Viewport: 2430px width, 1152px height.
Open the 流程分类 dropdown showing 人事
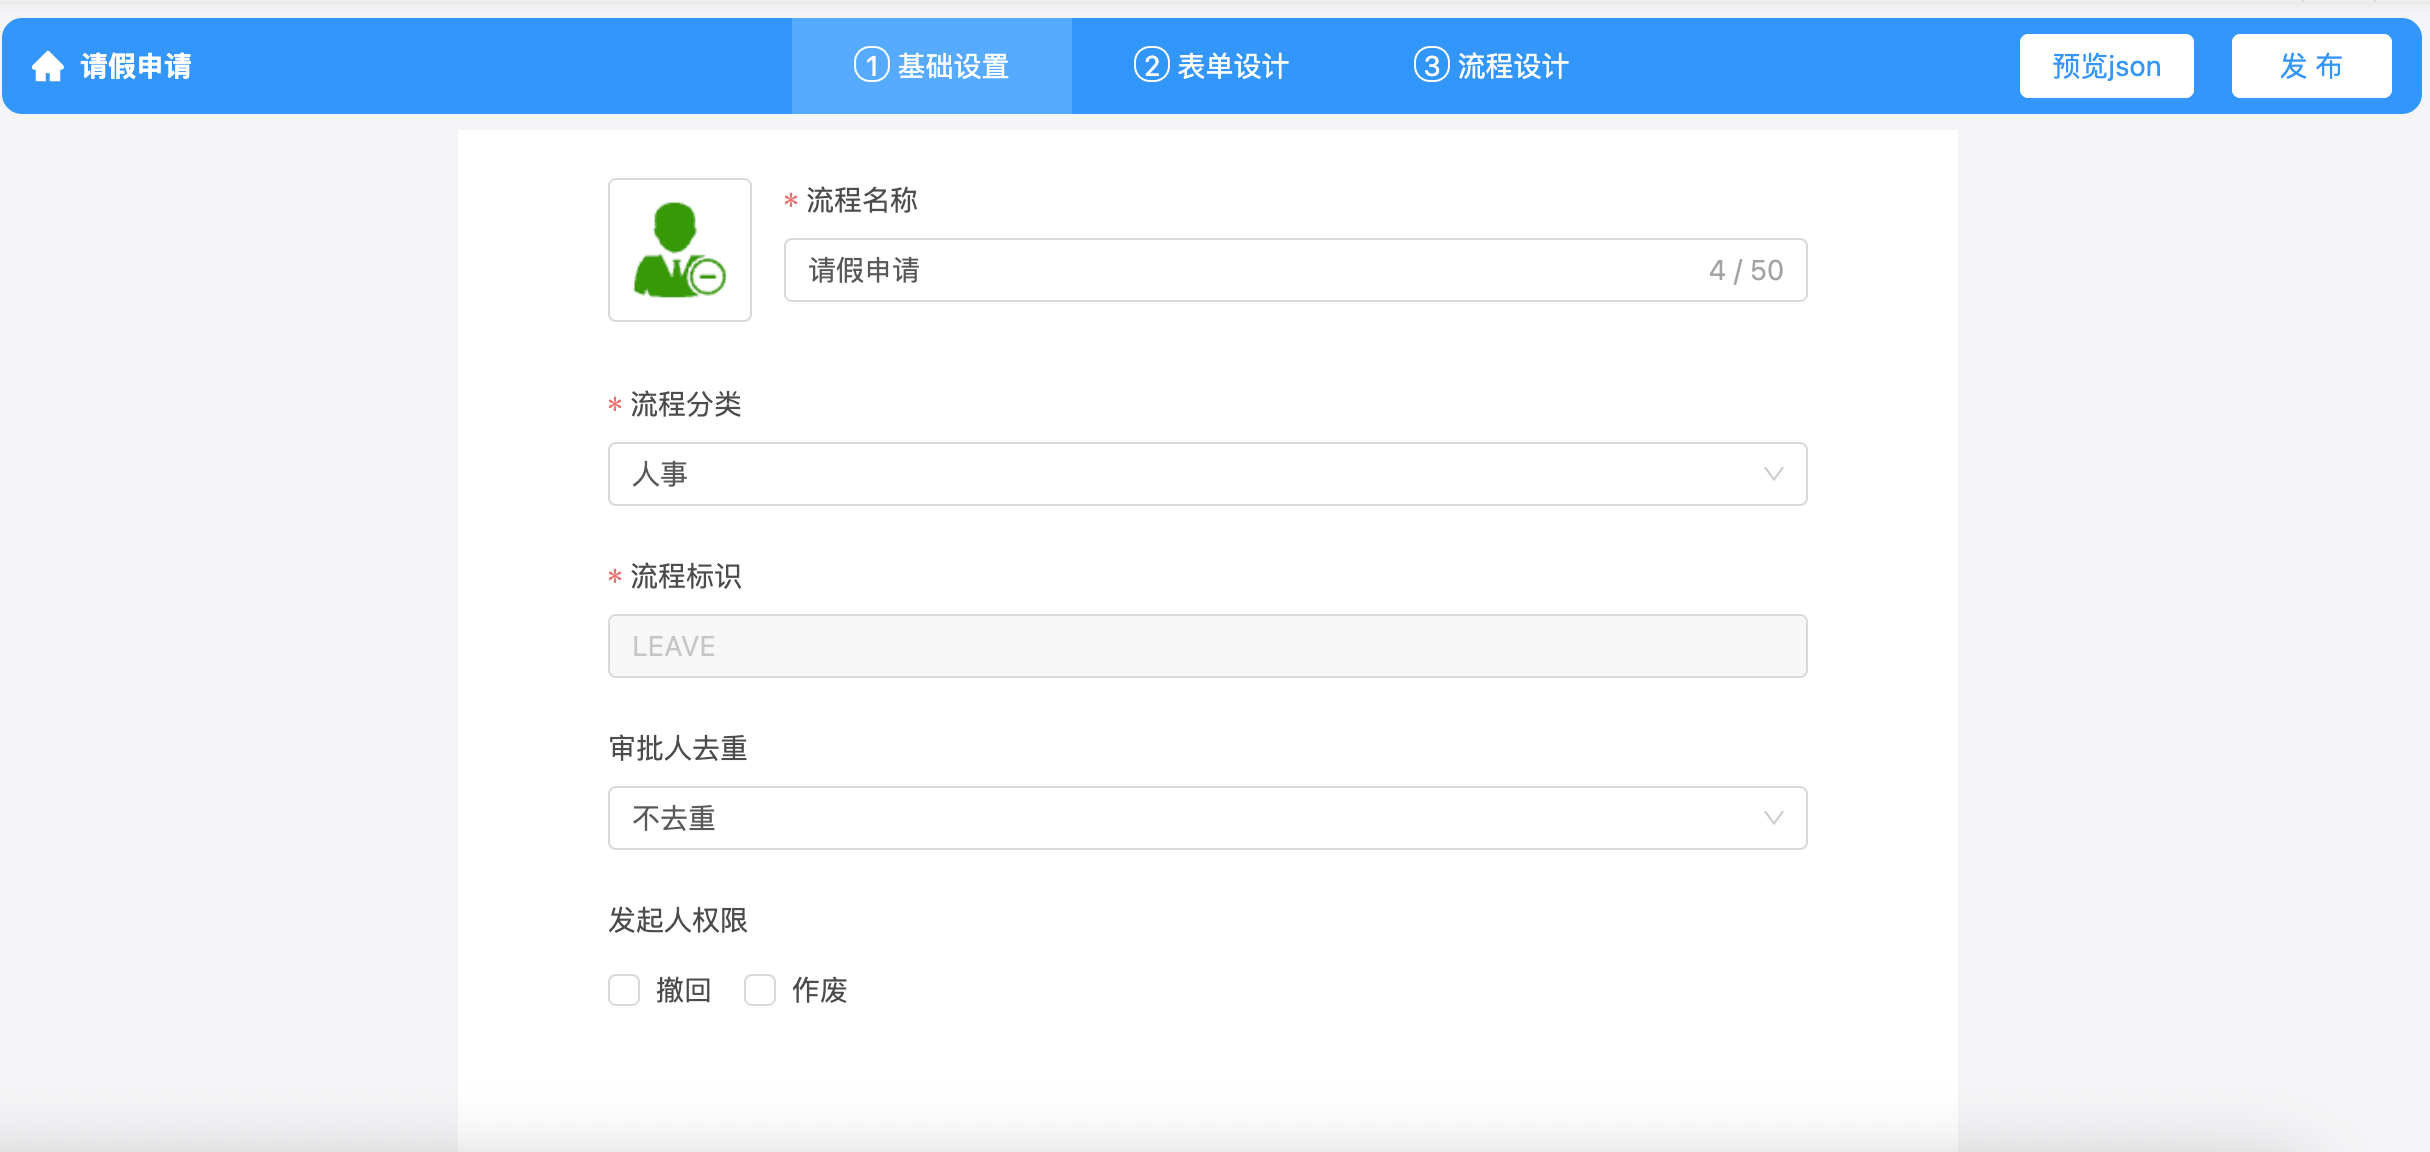coord(1208,474)
